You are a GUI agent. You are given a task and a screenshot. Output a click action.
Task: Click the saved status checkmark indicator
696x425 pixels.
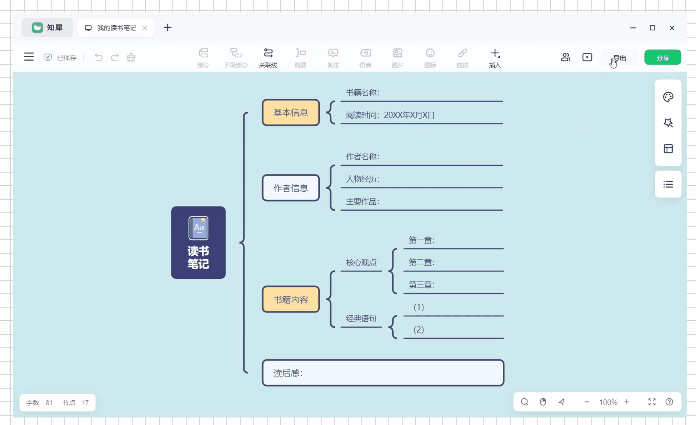pyautogui.click(x=48, y=57)
